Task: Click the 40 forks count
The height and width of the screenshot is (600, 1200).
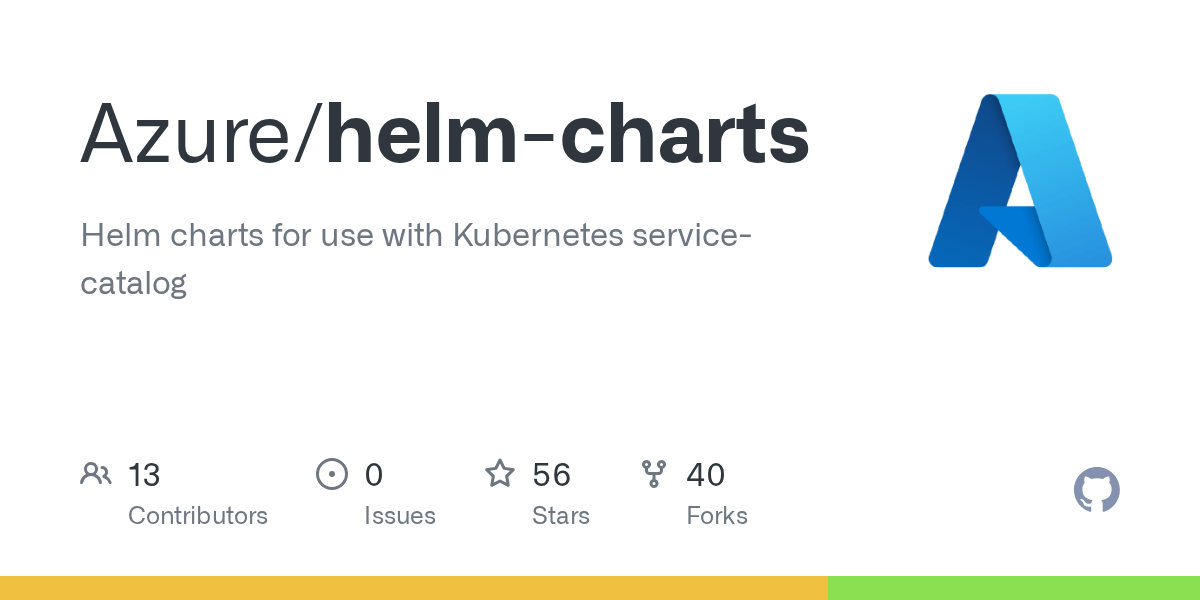Action: point(706,475)
